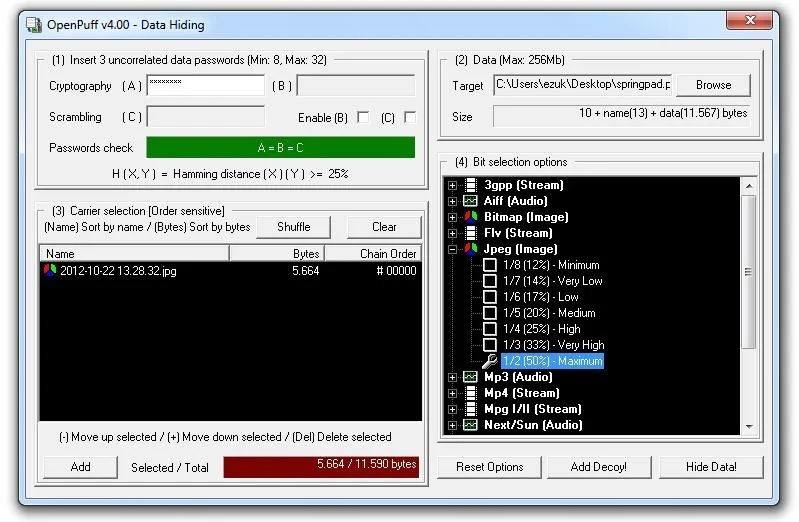Enable password (C) checkbox

tap(410, 117)
